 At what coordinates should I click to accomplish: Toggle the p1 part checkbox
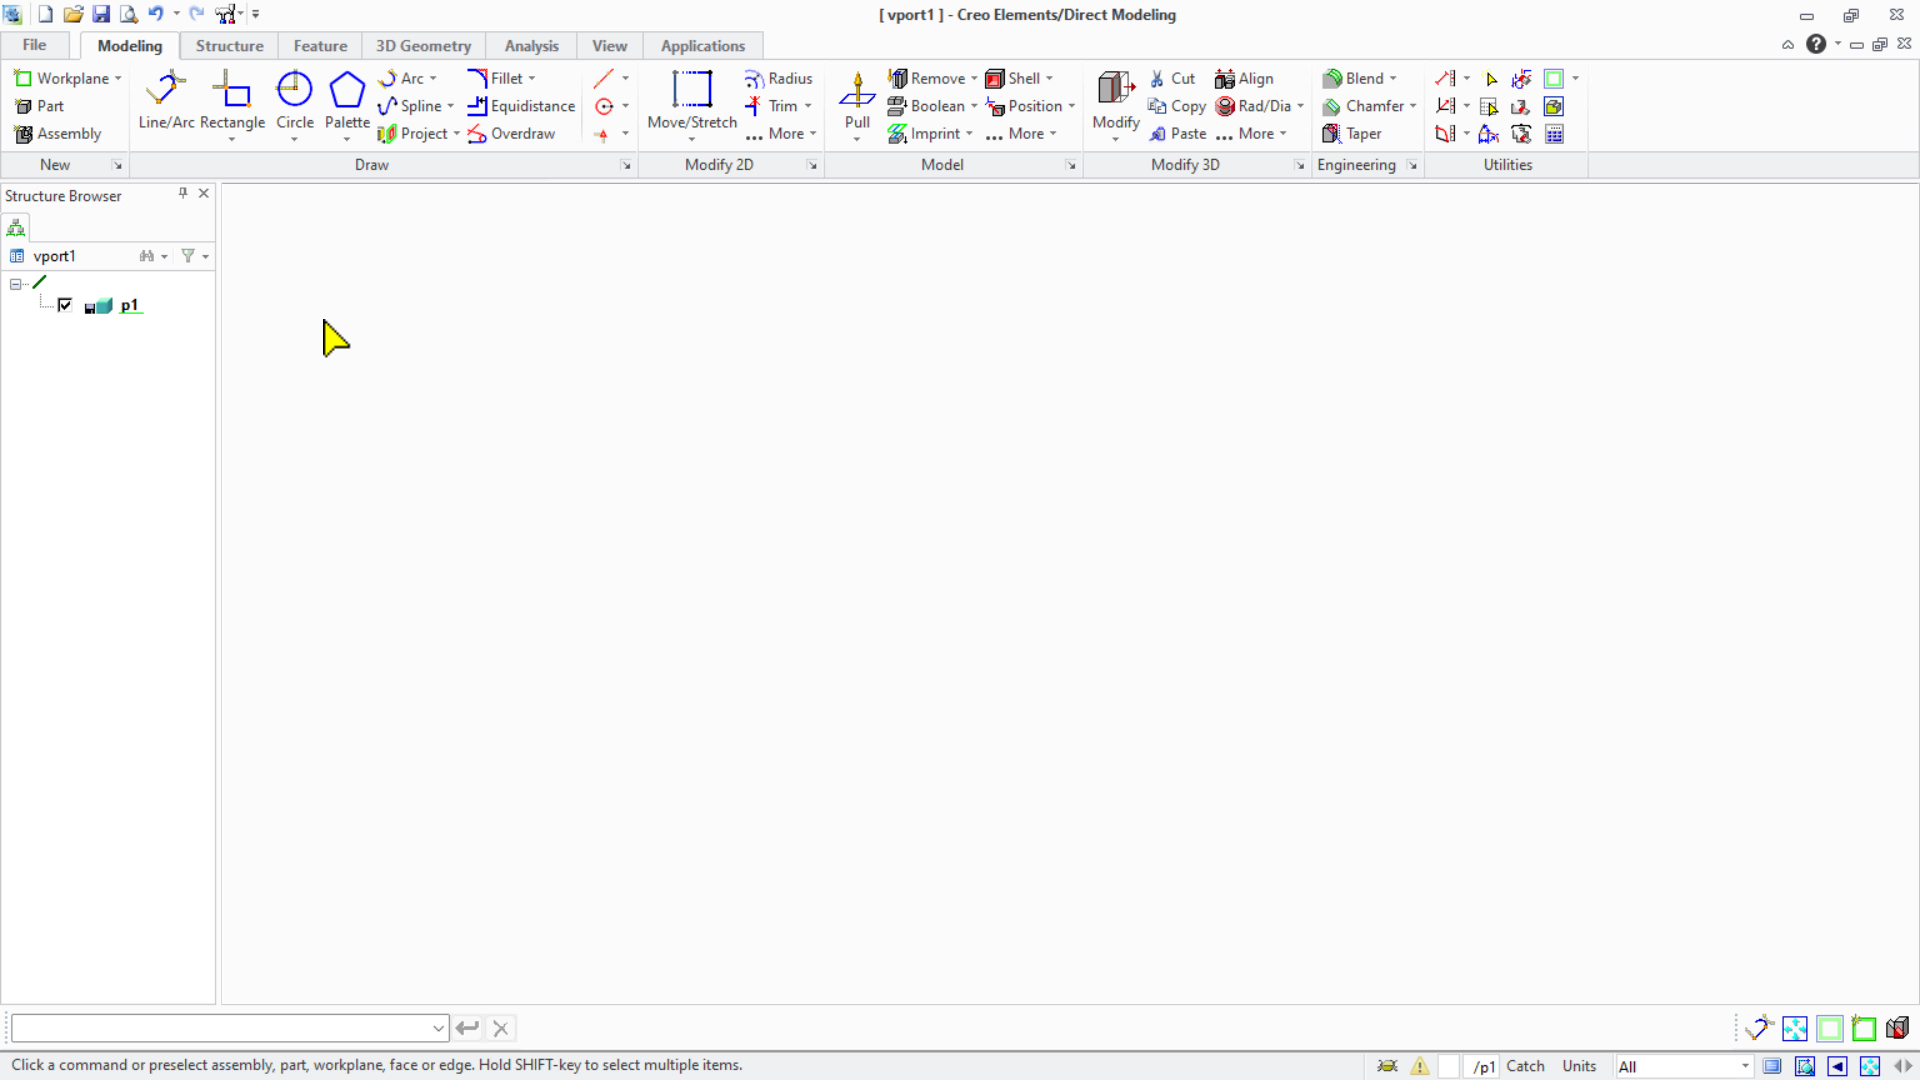pyautogui.click(x=65, y=305)
